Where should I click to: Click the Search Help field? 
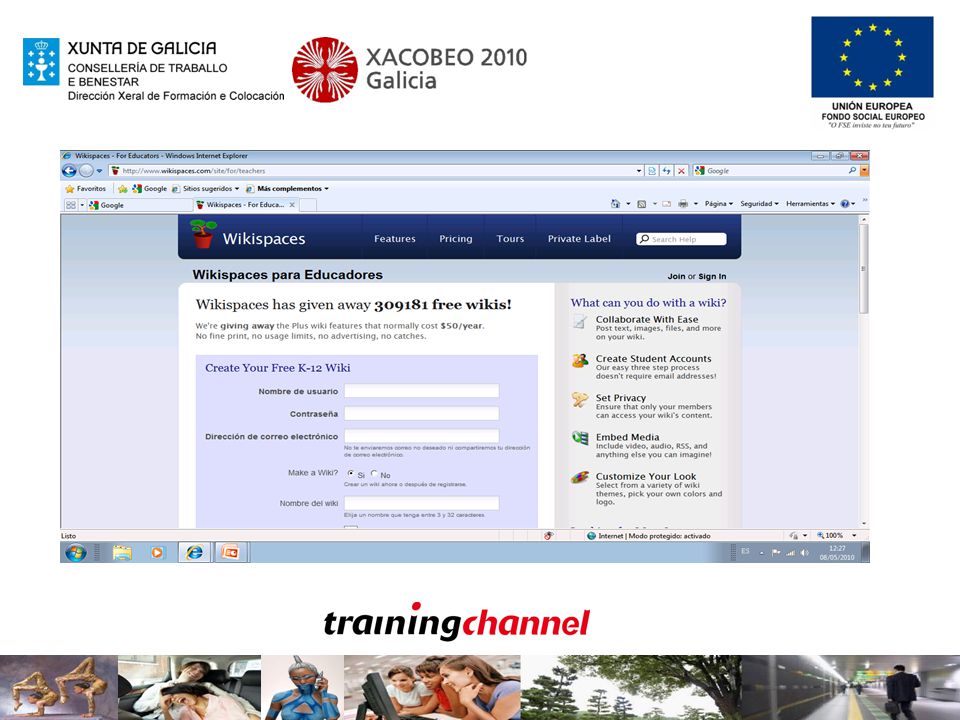click(x=681, y=239)
